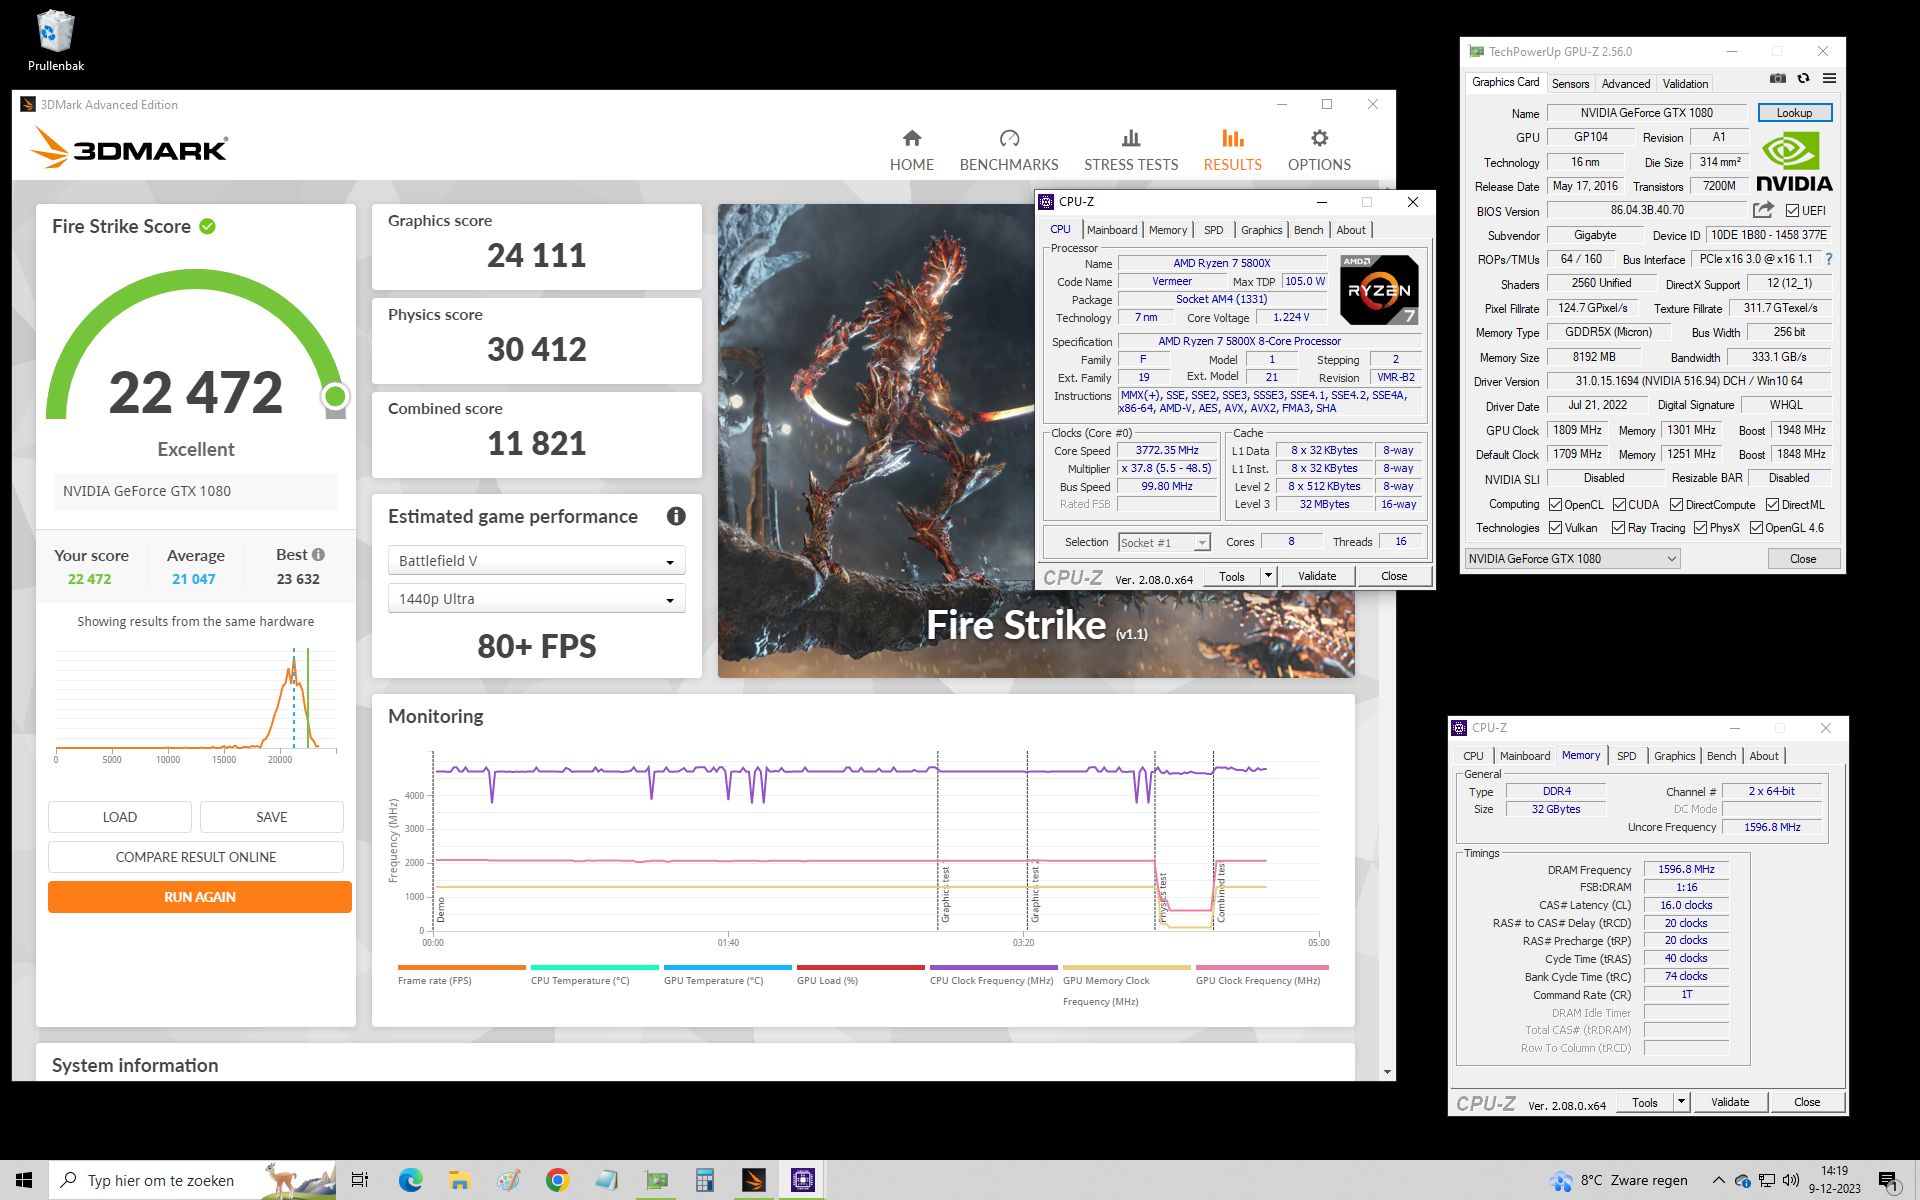
Task: Click the info icon next to Best score
Action: [318, 555]
